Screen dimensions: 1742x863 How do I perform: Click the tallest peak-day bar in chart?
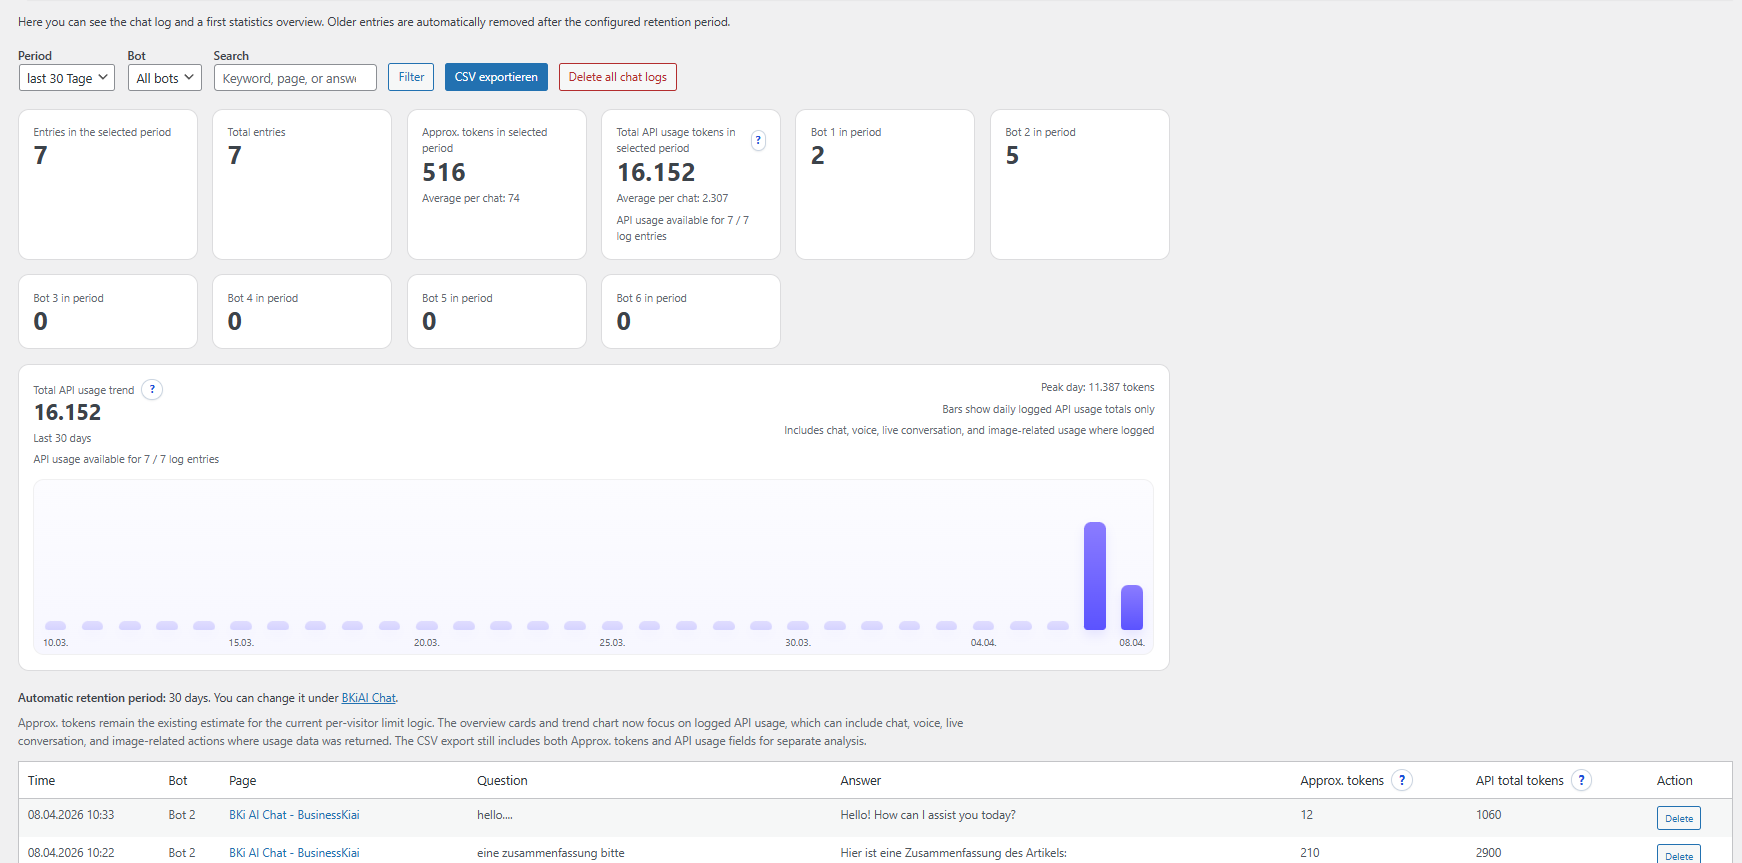(1094, 576)
